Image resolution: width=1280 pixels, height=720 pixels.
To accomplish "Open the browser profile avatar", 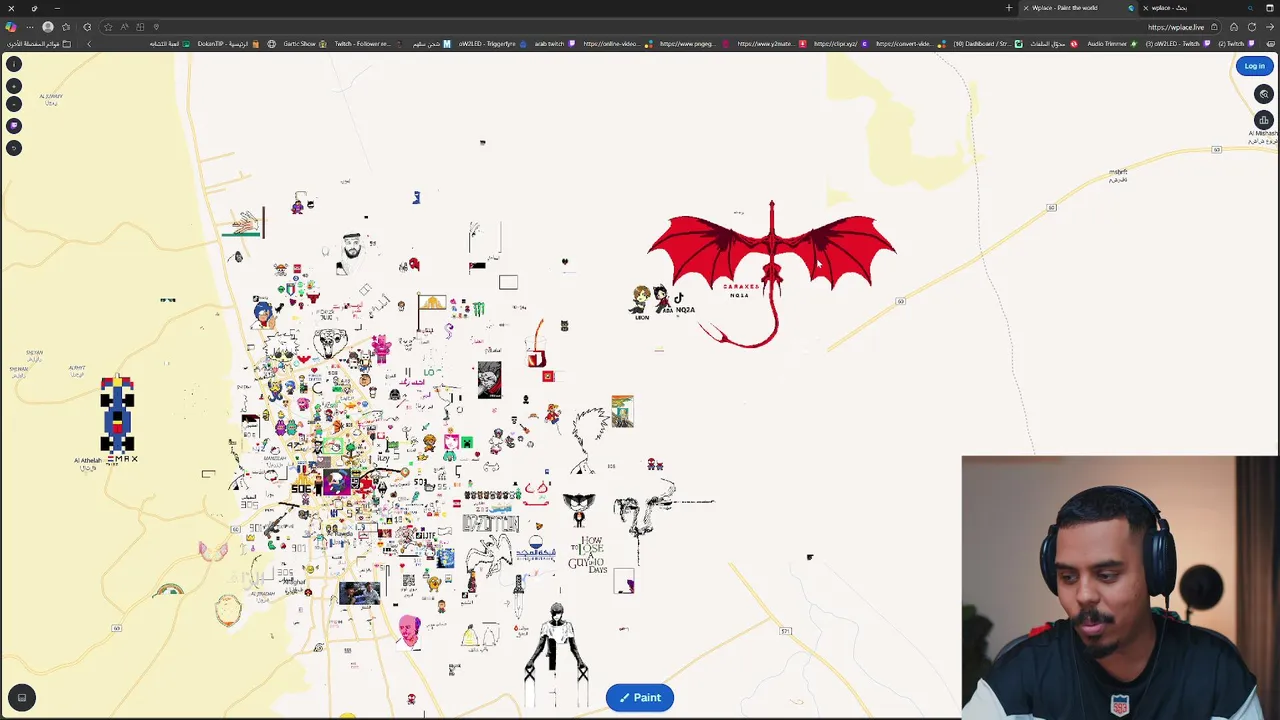I will 48,27.
